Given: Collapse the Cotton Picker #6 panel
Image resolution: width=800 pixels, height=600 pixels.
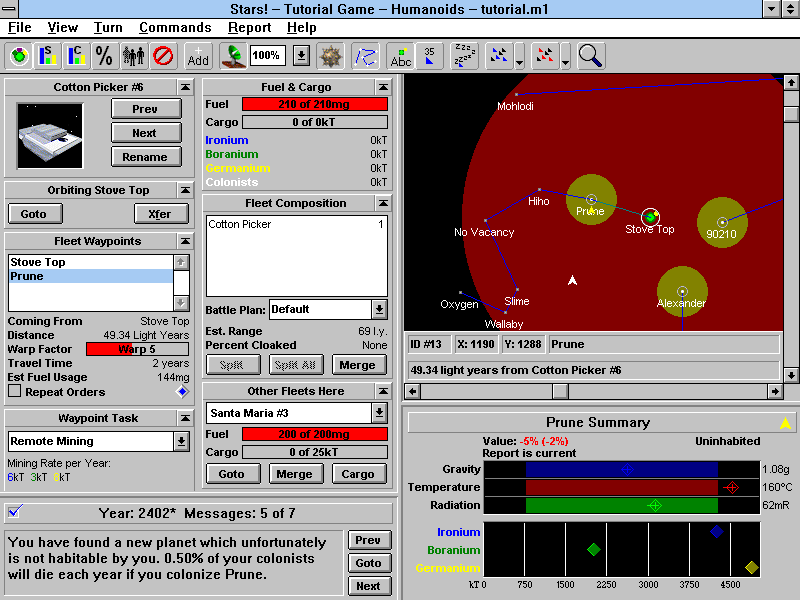Looking at the screenshot, I should pyautogui.click(x=186, y=87).
